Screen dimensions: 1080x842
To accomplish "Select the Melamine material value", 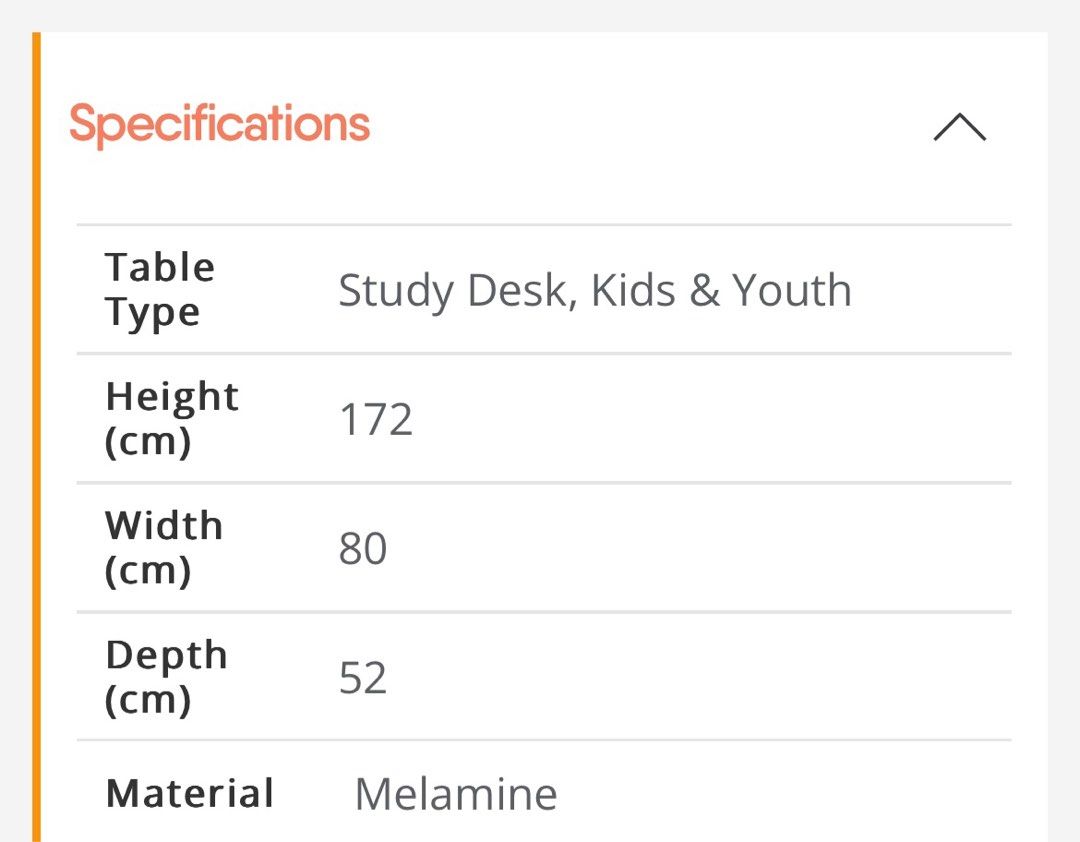I will click(x=455, y=794).
